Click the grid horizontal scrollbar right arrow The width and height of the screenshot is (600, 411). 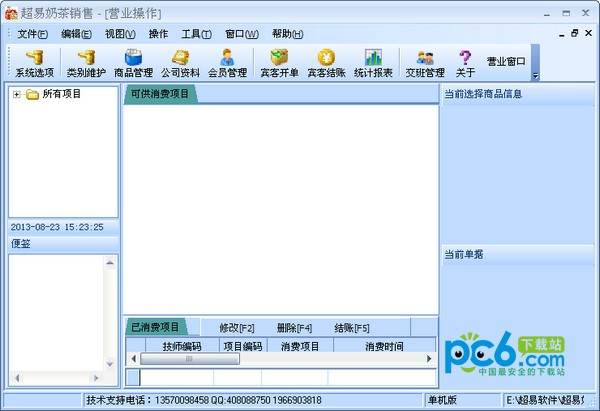click(x=429, y=359)
